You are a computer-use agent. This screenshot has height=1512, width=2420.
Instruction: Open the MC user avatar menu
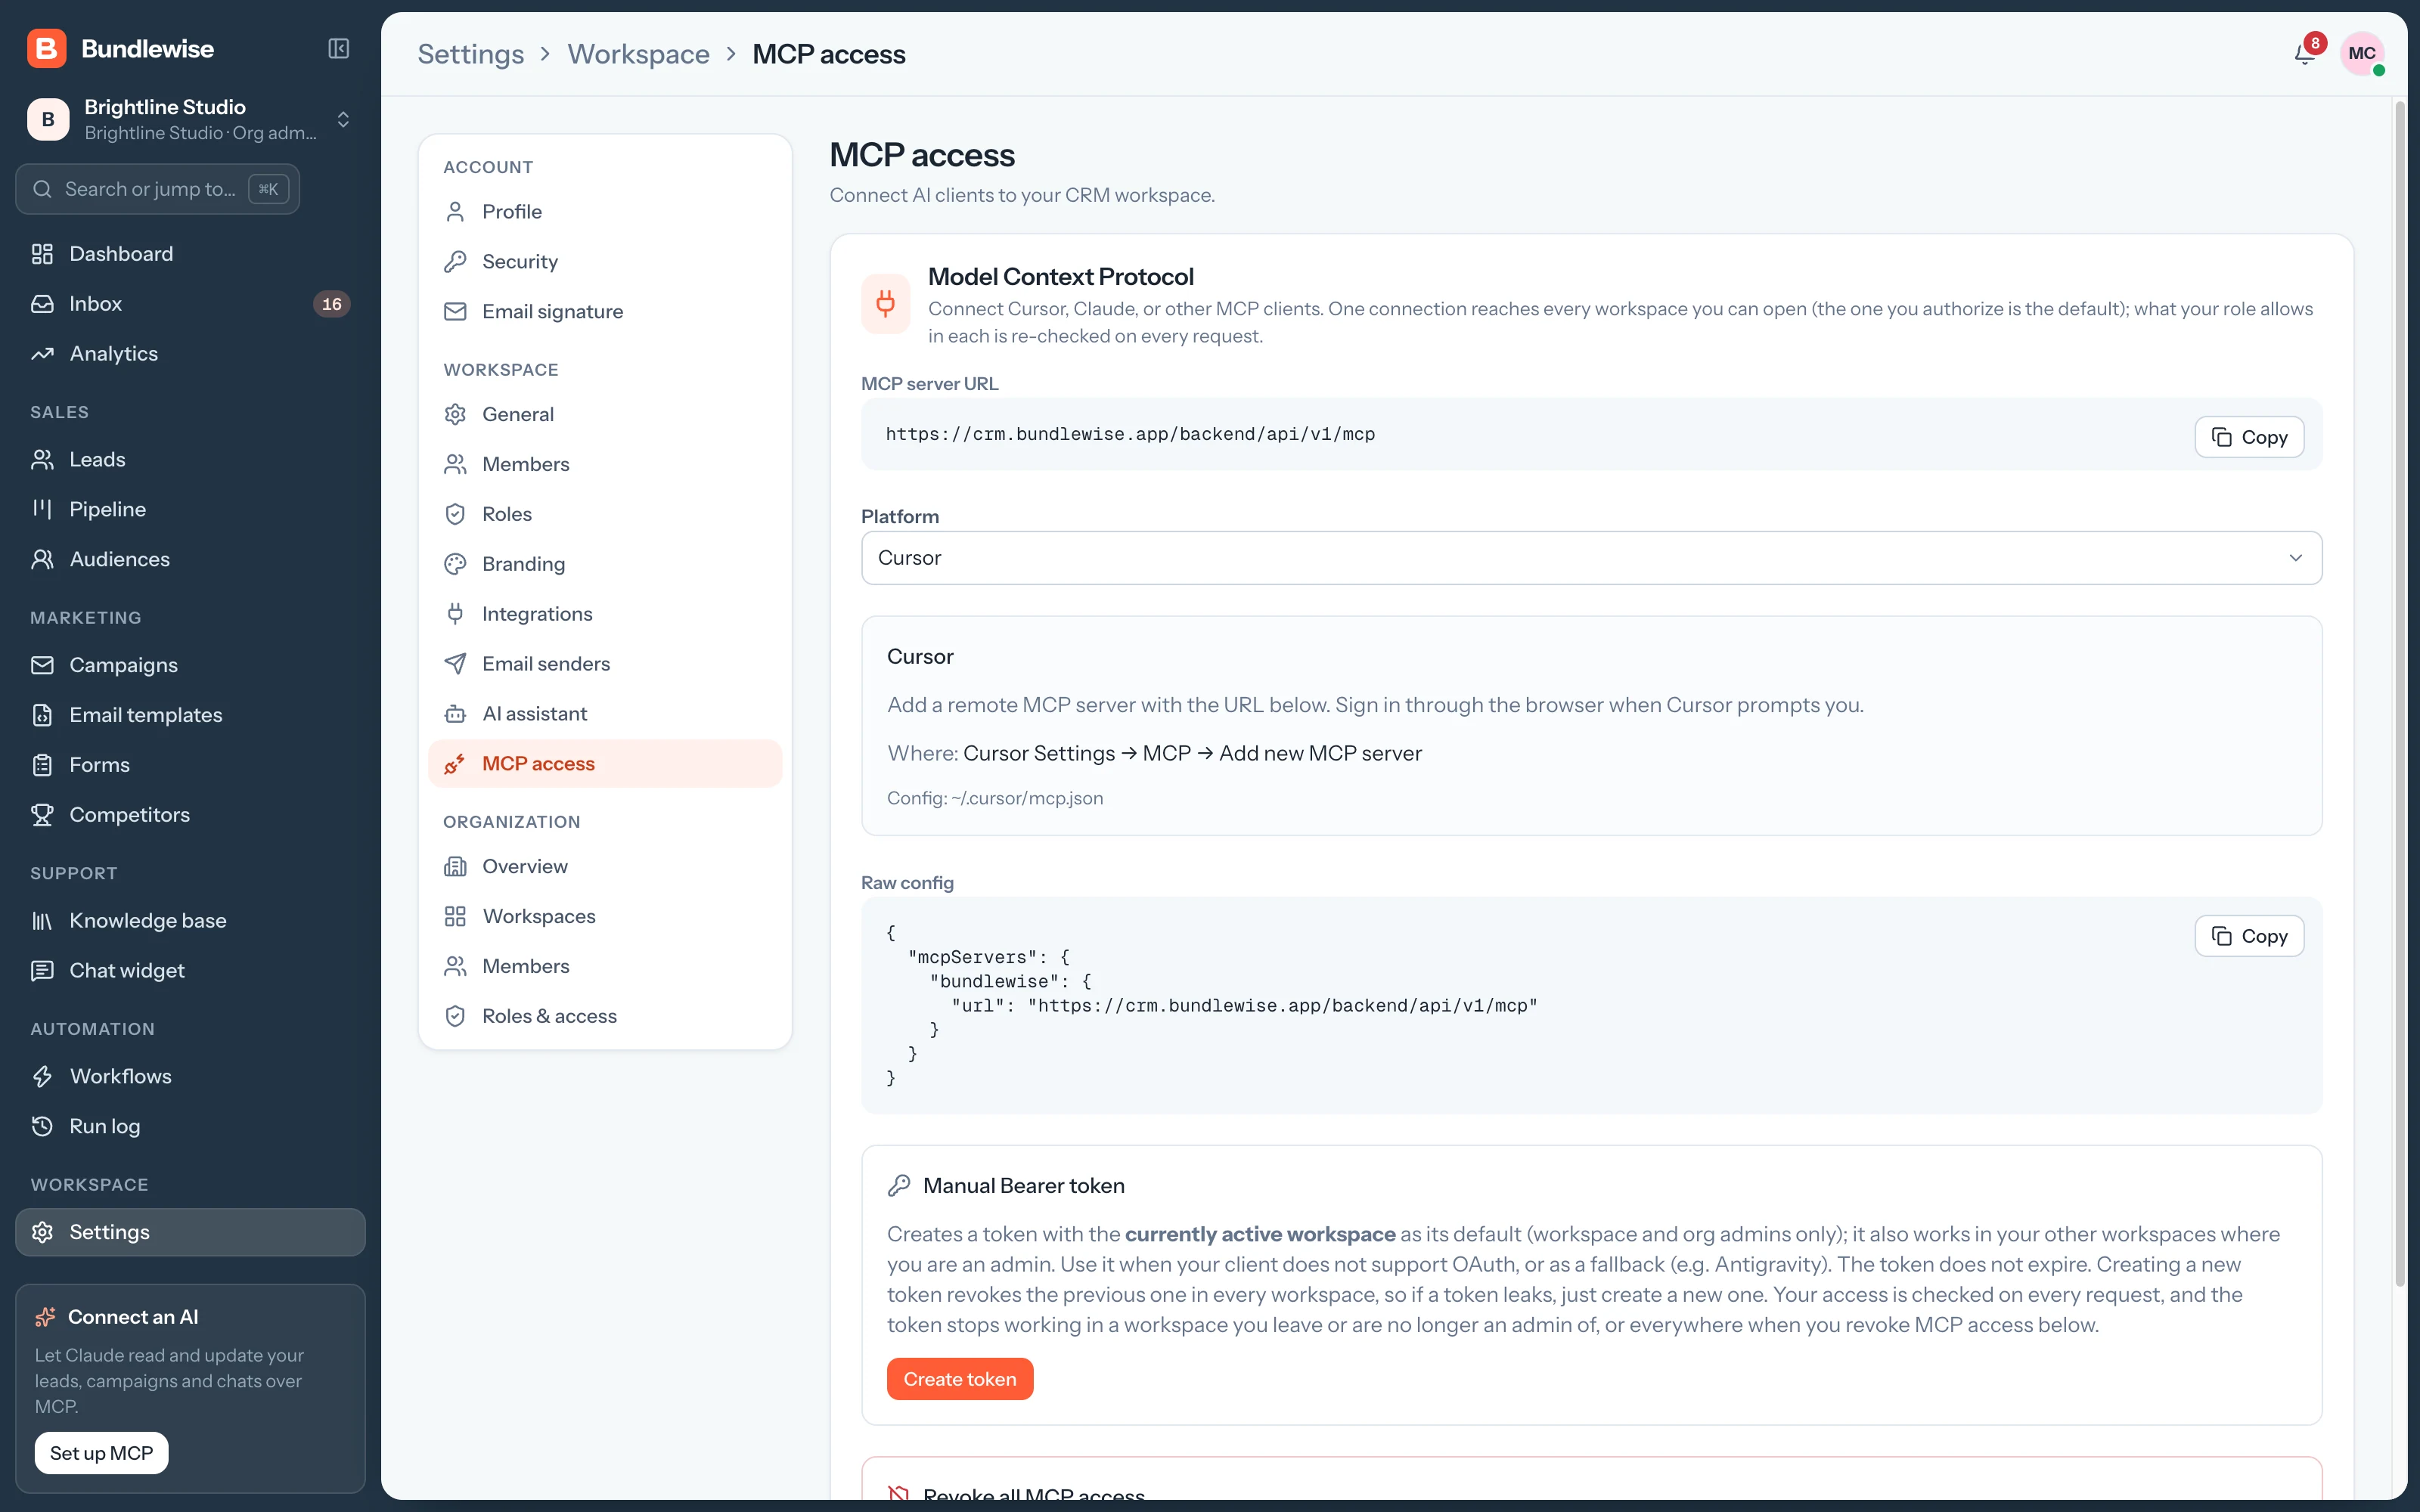(x=2362, y=53)
